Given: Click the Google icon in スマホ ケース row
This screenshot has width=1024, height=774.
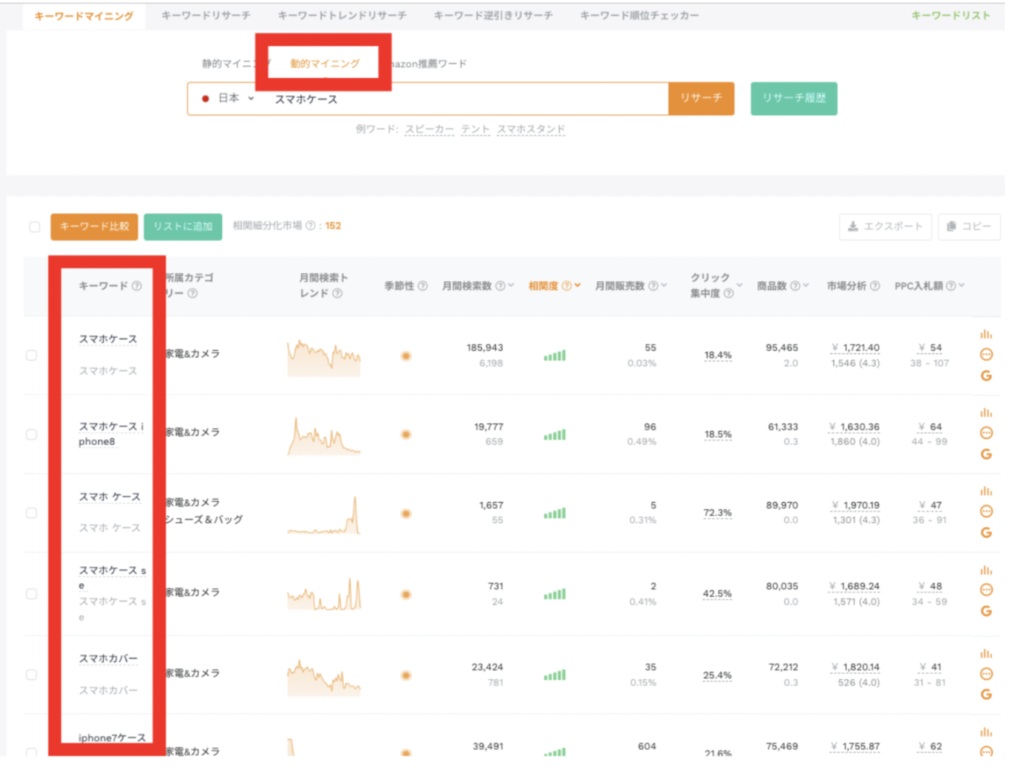Looking at the screenshot, I should tap(986, 533).
